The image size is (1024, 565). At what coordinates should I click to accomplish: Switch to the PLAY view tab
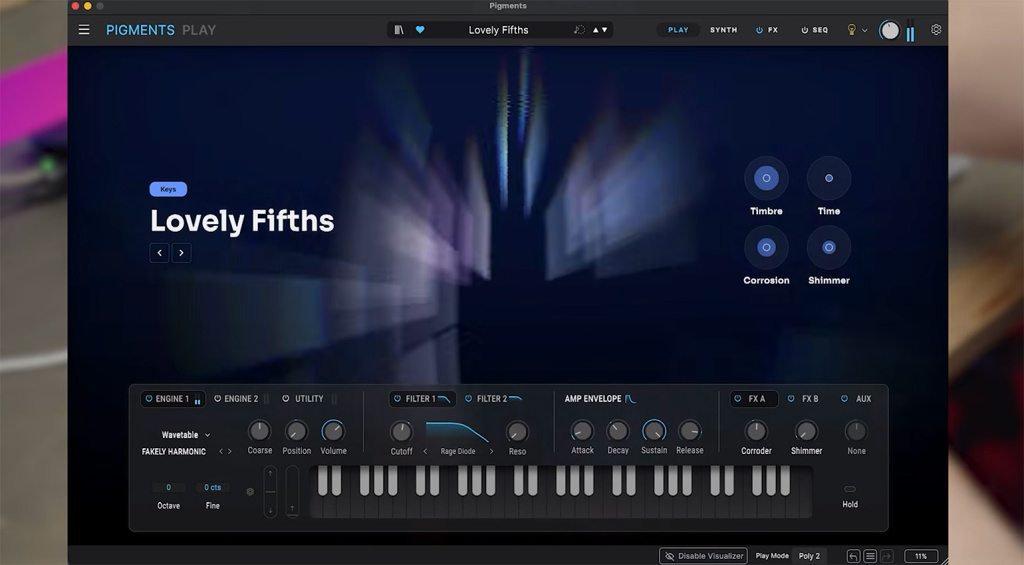[678, 30]
